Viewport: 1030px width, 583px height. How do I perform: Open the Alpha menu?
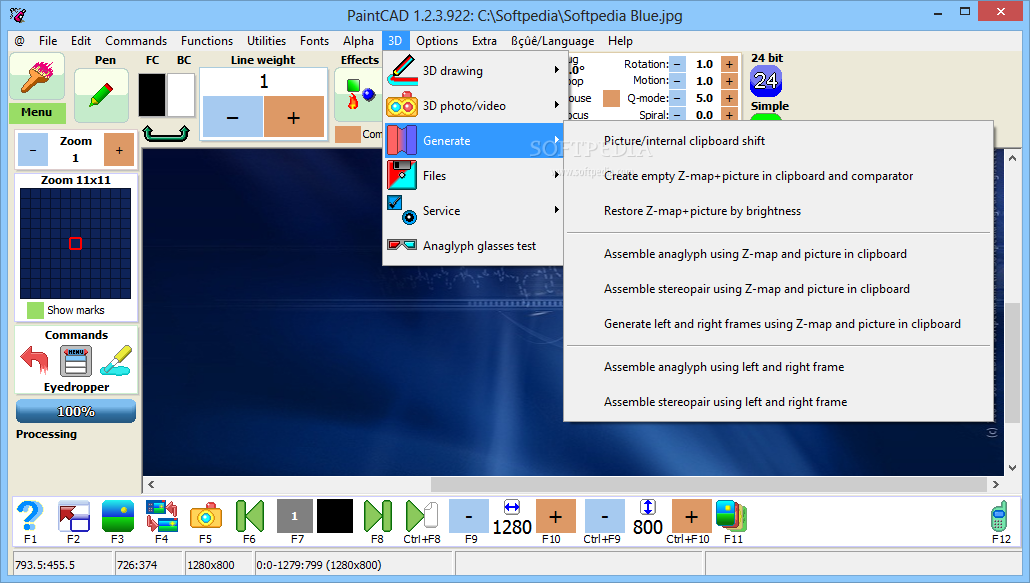click(x=358, y=41)
